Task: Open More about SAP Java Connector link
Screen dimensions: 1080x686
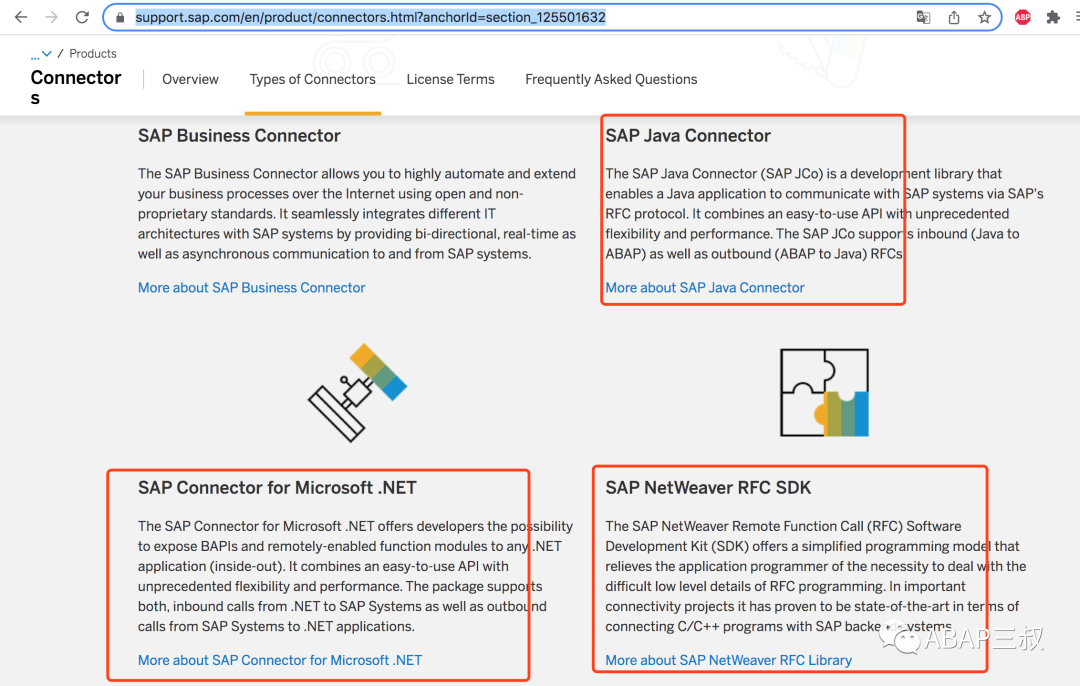Action: (x=705, y=287)
